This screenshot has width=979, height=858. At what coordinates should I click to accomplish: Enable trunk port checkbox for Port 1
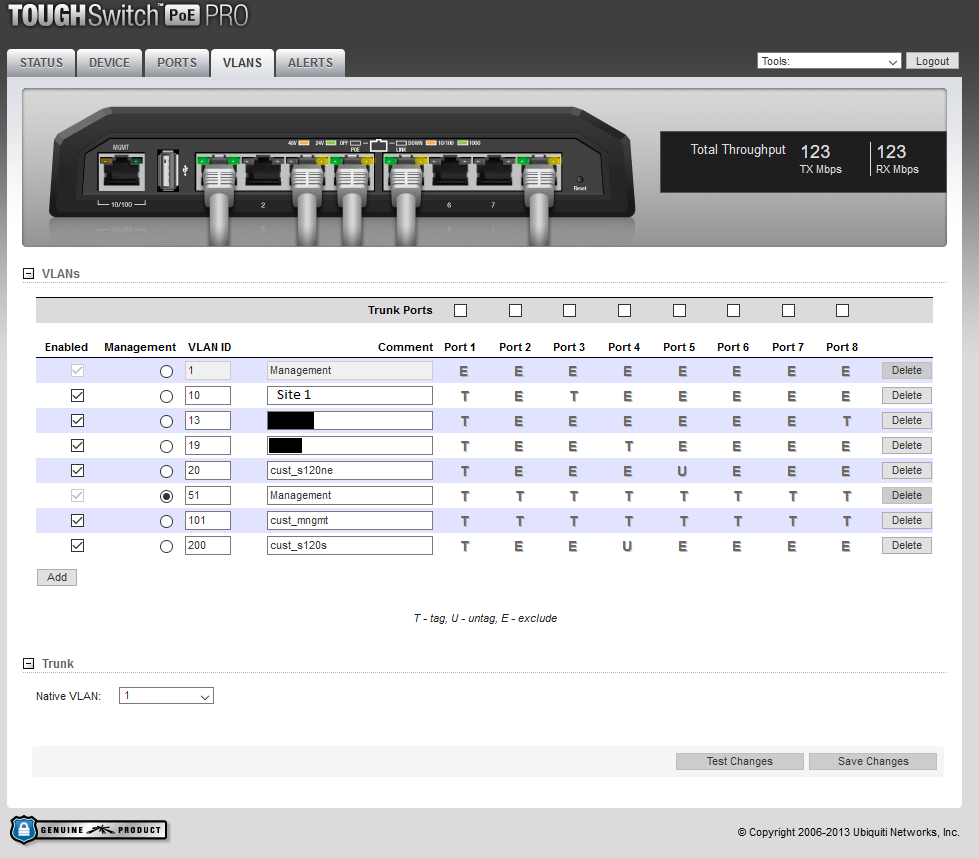point(460,311)
